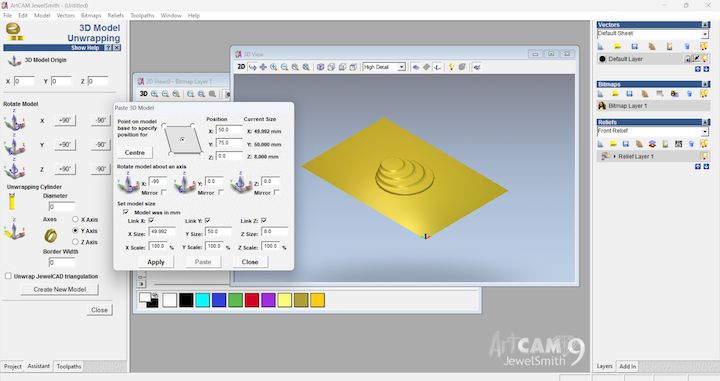Toggle all vector layers visibility bulbs
The image size is (720, 381).
coord(704,46)
